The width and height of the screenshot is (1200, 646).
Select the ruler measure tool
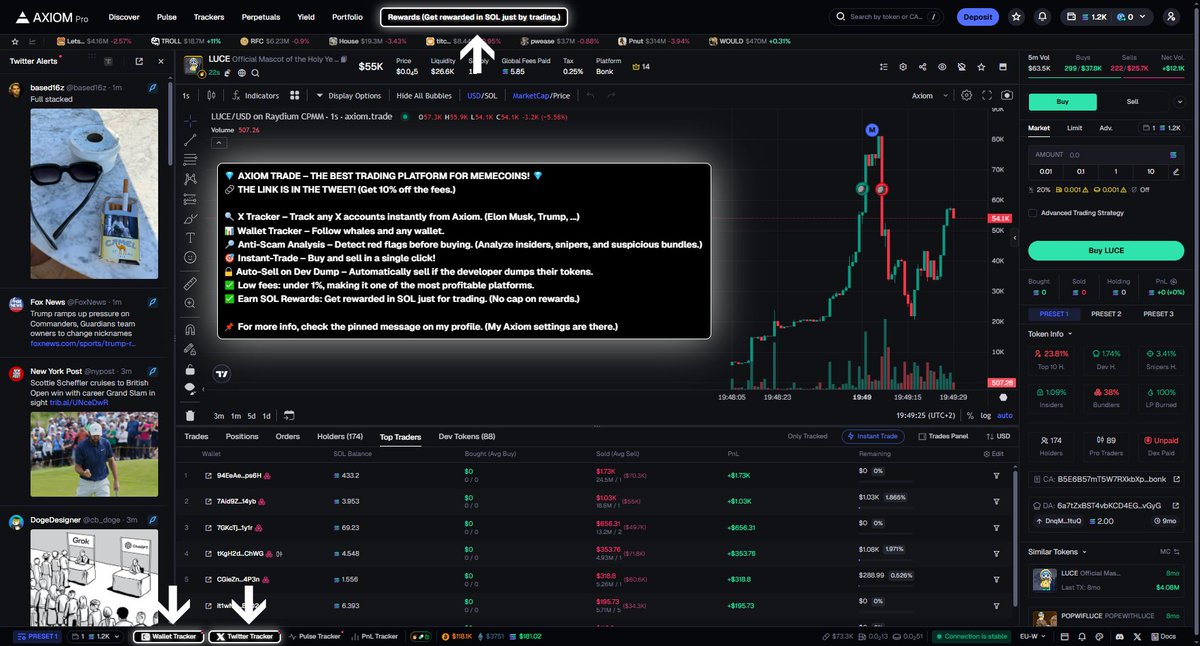(190, 284)
